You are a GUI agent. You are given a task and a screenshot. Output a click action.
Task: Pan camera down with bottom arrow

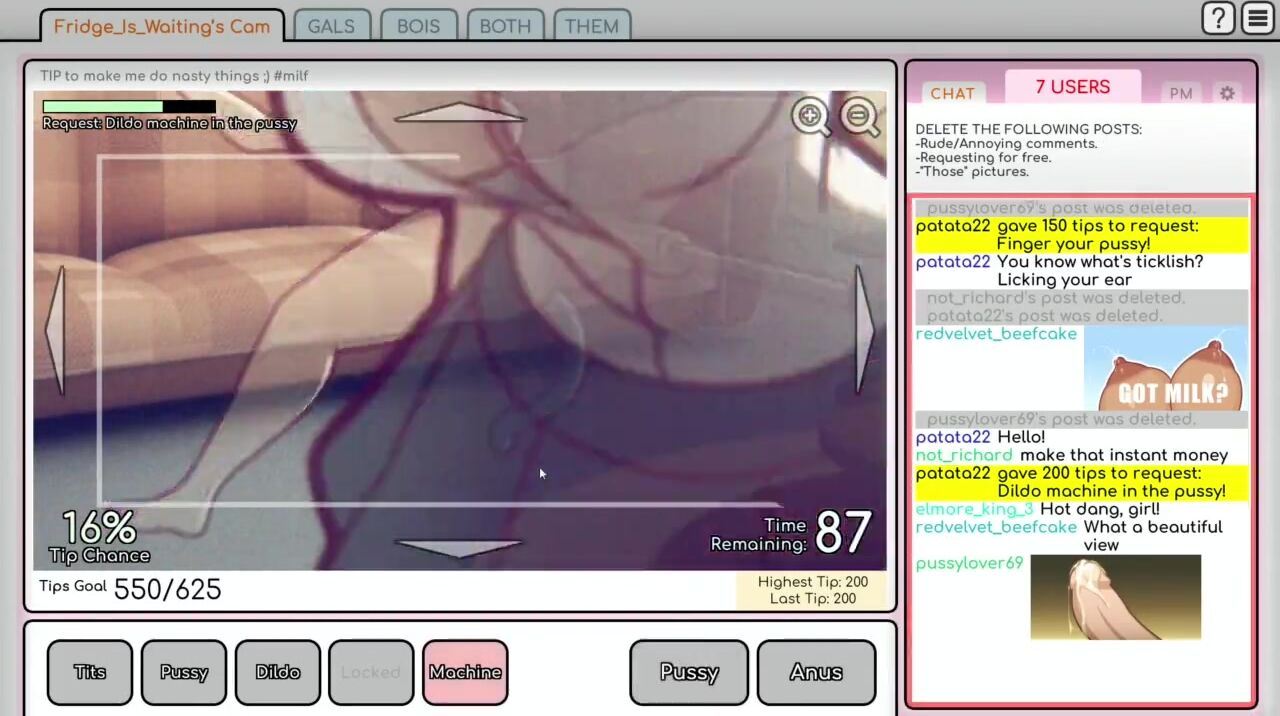pyautogui.click(x=459, y=547)
